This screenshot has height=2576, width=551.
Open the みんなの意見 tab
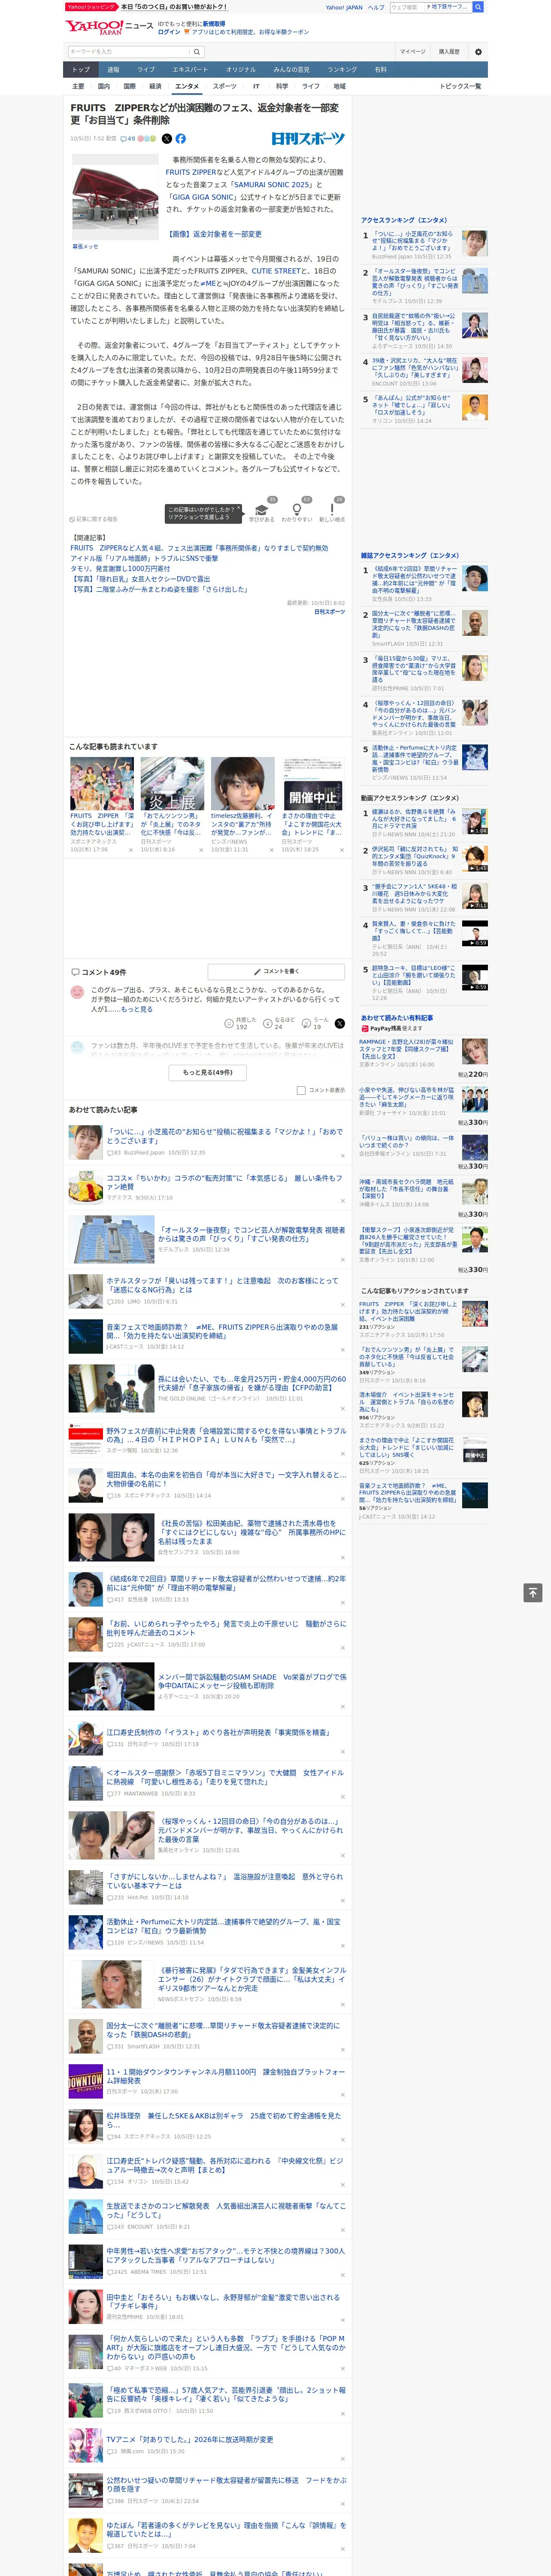[x=291, y=70]
